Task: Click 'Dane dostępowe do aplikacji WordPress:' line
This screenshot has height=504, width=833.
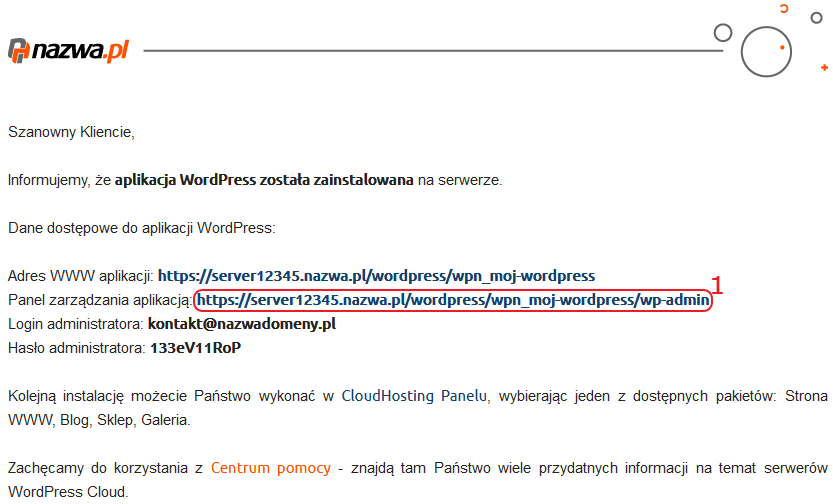Action: 142,228
